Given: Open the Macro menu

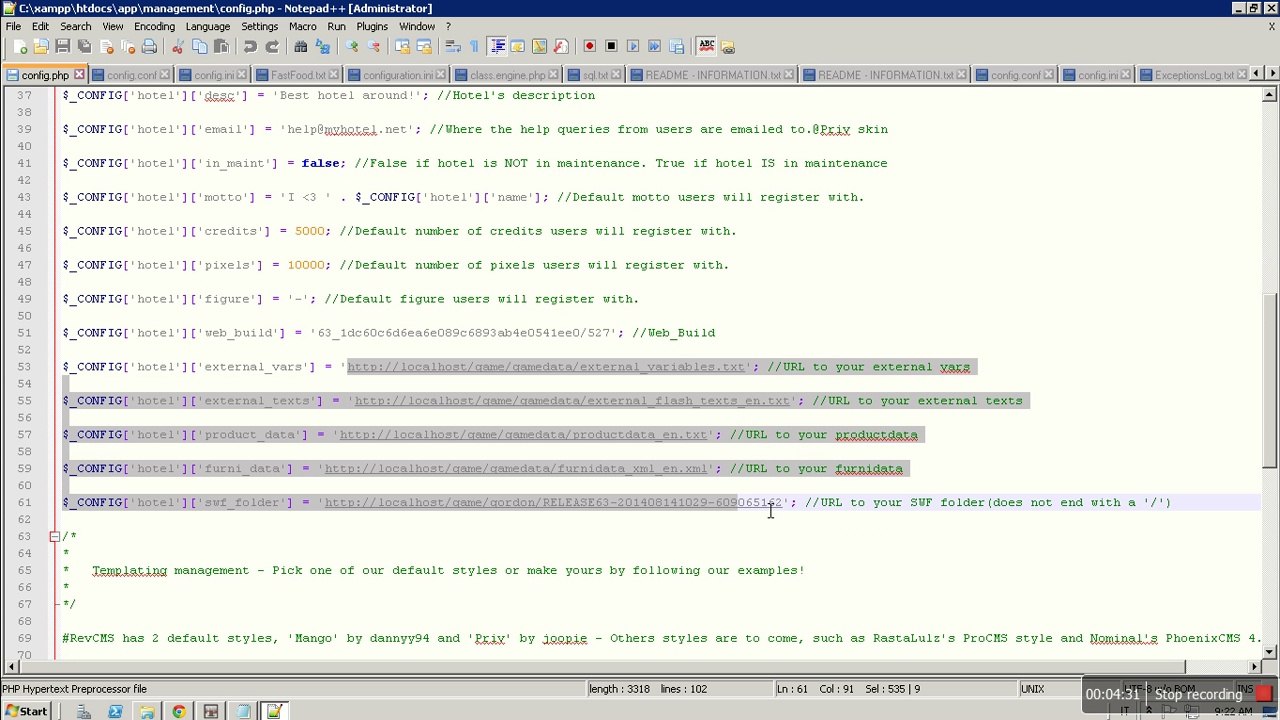Looking at the screenshot, I should [302, 26].
